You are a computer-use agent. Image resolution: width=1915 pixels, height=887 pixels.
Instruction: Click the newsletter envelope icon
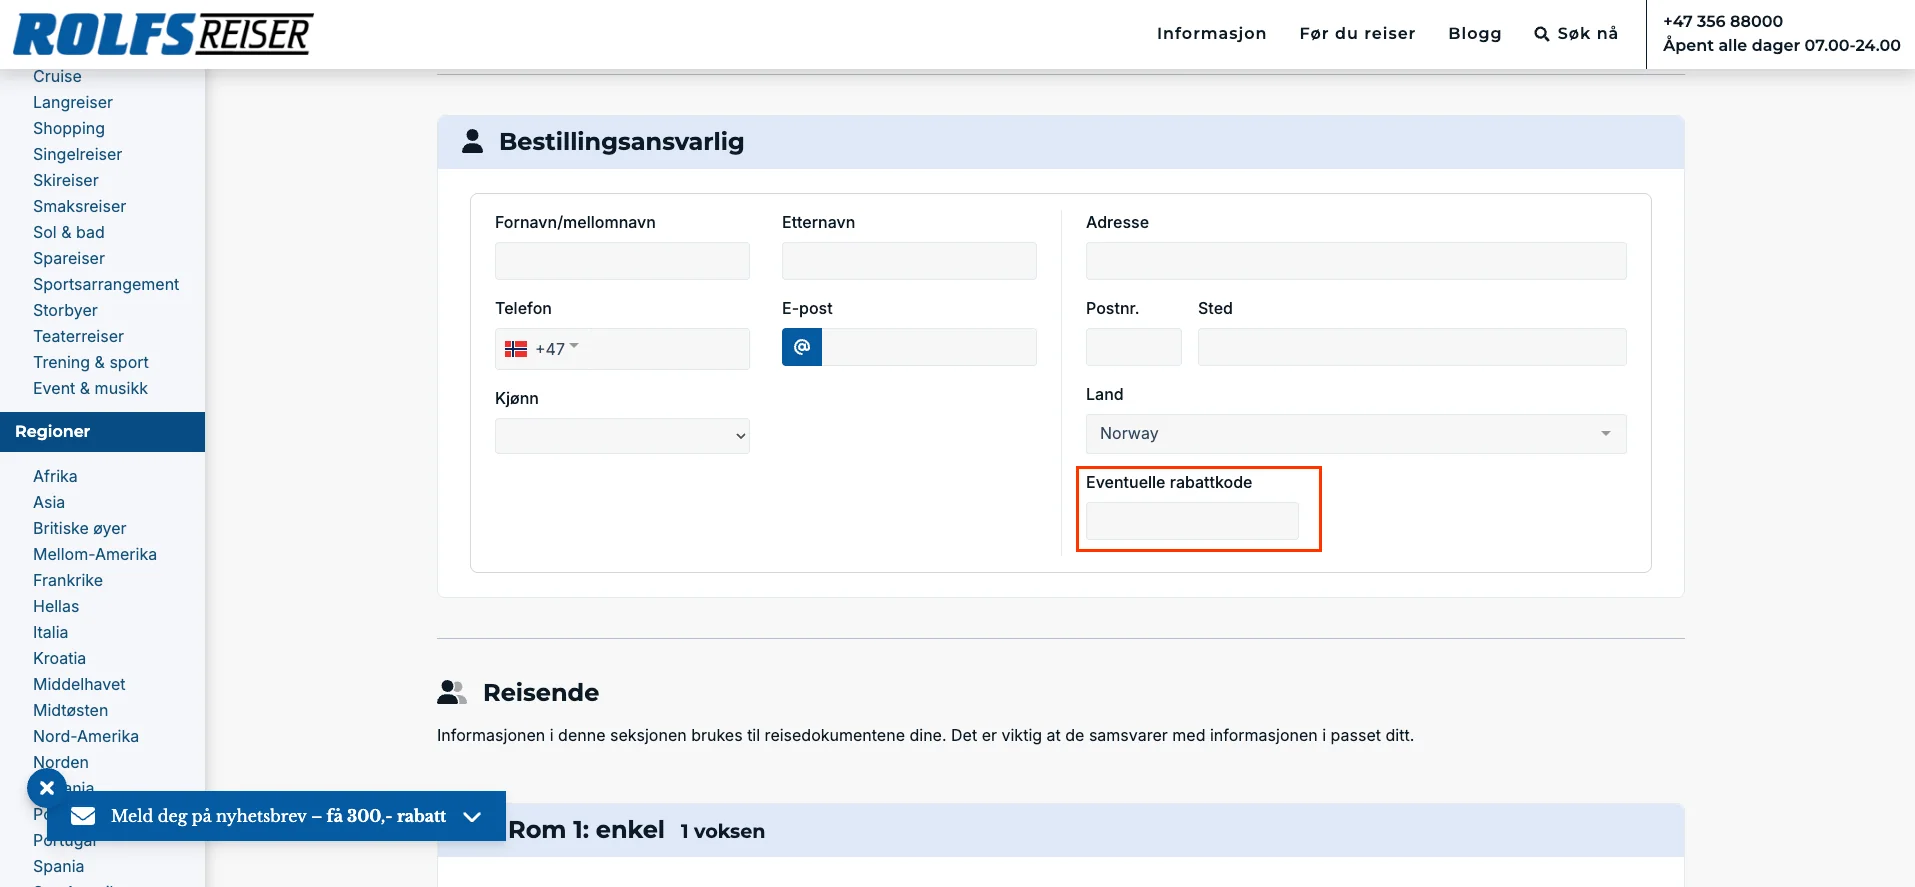click(x=83, y=816)
